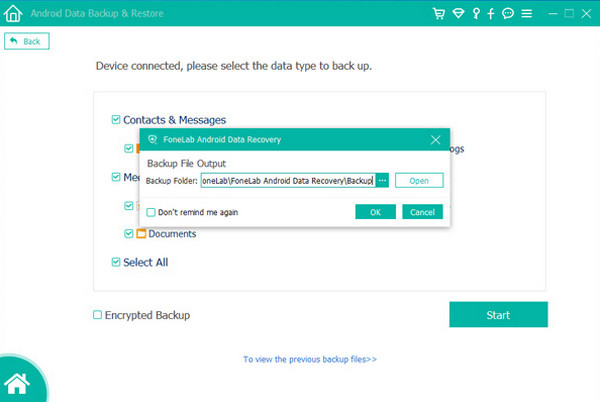
Task: Toggle the Select All checkbox
Action: pos(116,262)
